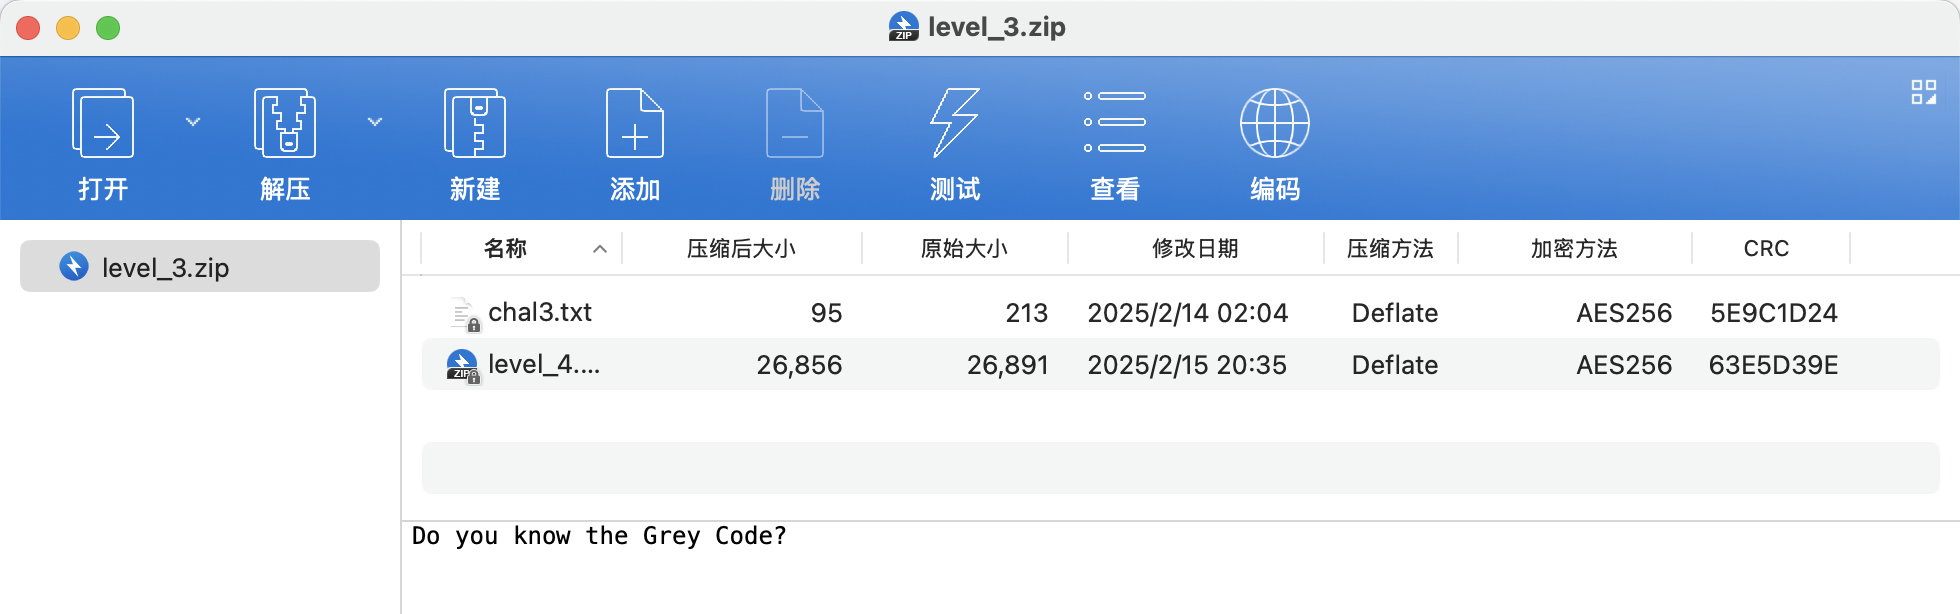Sort by the 加密方法 column header

point(1574,248)
